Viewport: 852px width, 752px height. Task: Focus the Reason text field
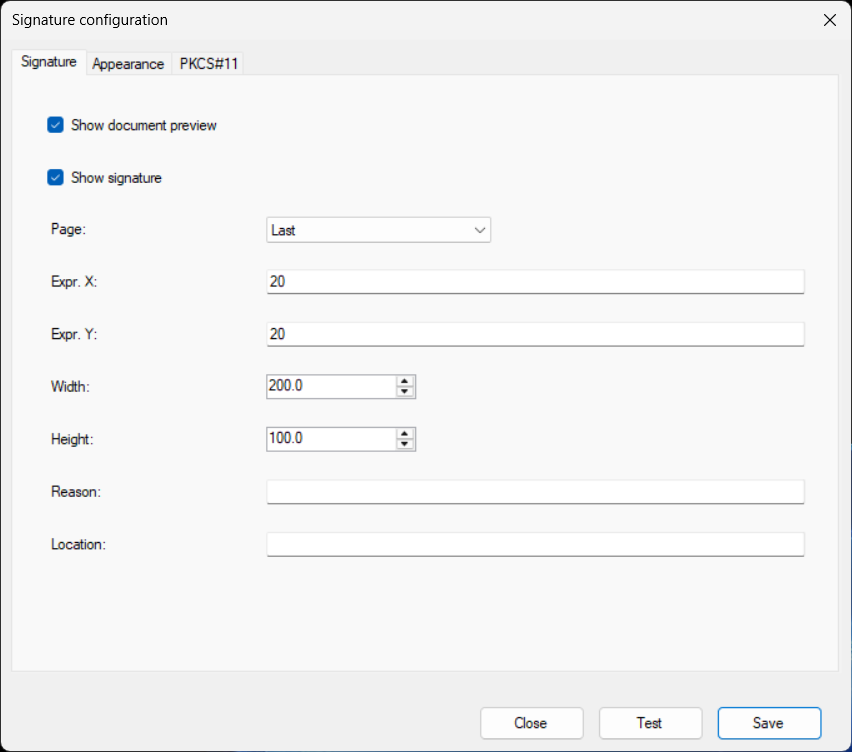pyautogui.click(x=535, y=492)
